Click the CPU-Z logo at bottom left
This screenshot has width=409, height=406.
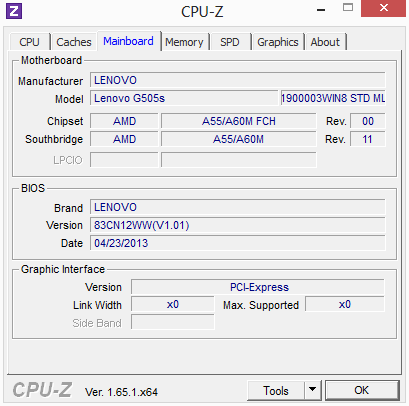[x=42, y=390]
